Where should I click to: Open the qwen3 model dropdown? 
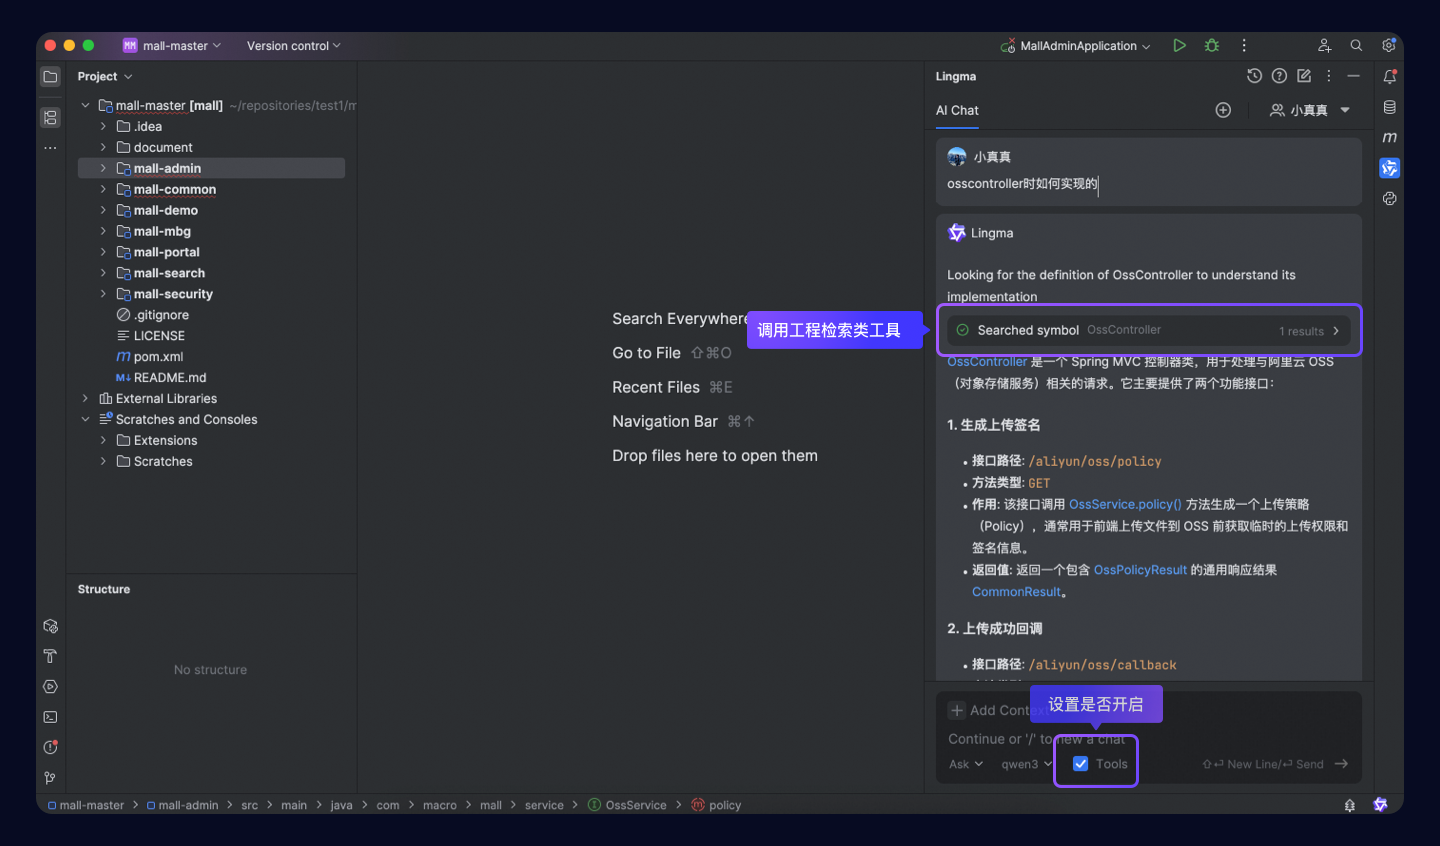tap(1027, 764)
